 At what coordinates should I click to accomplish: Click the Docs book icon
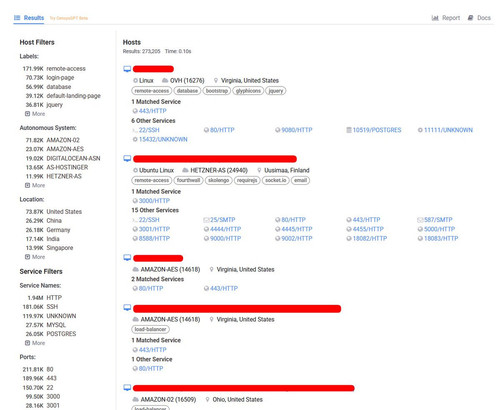coord(470,18)
